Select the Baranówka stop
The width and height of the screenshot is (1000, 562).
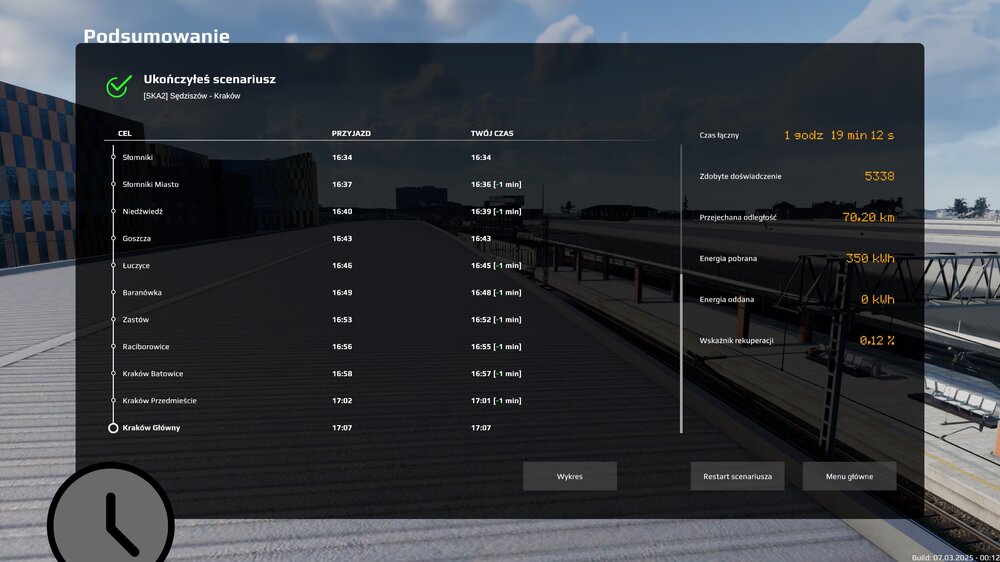[141, 292]
